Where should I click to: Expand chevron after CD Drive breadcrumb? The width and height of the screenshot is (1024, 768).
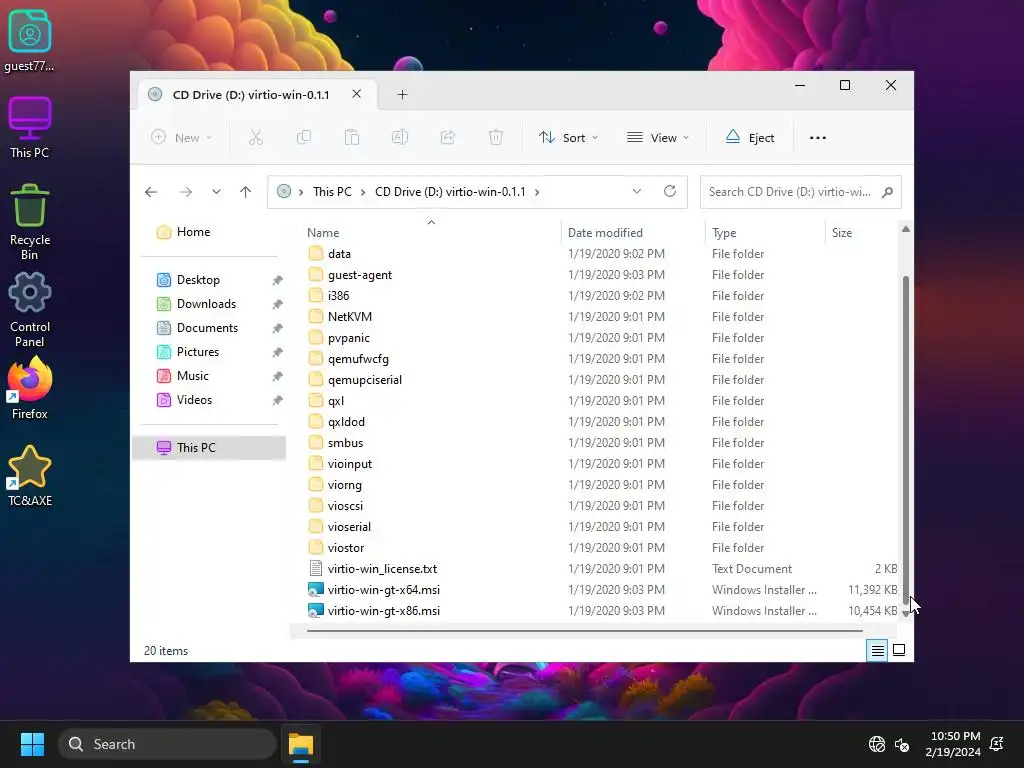537,192
